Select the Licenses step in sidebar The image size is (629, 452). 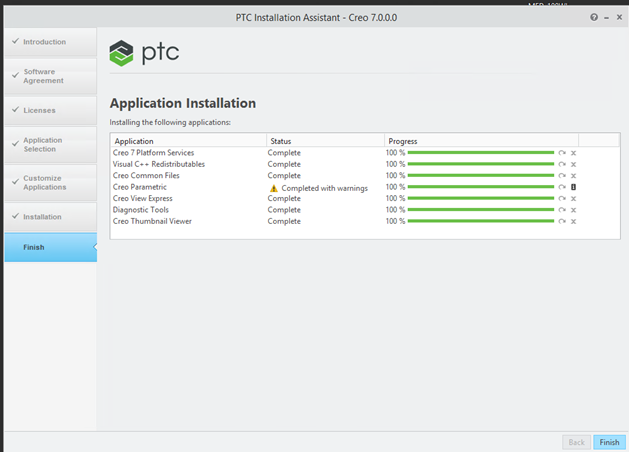pos(51,110)
